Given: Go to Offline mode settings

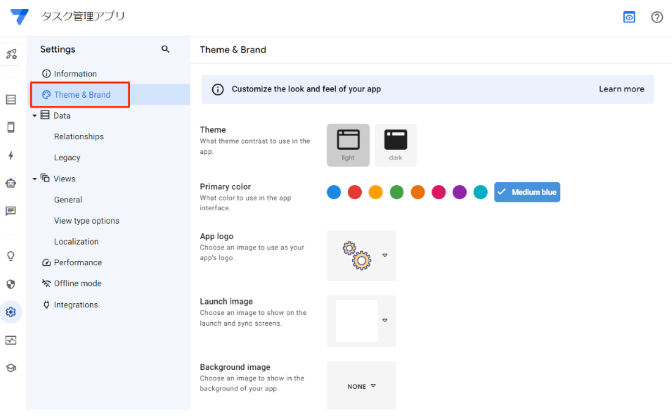Looking at the screenshot, I should point(80,284).
